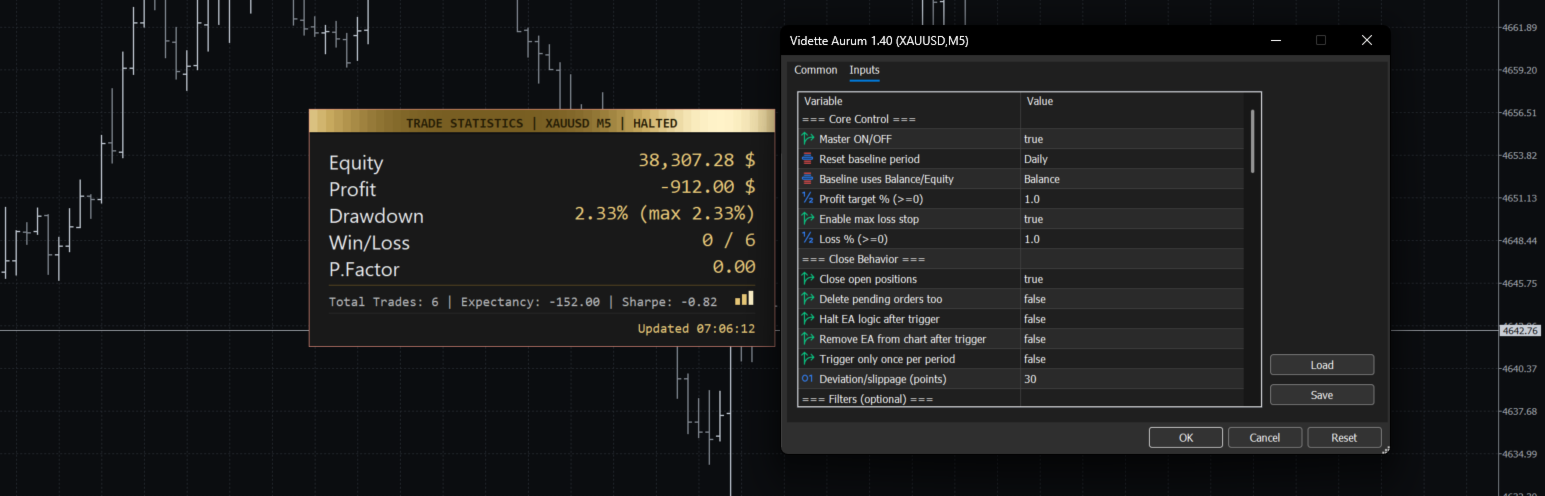Click the Reset baseline period enum icon

point(808,159)
